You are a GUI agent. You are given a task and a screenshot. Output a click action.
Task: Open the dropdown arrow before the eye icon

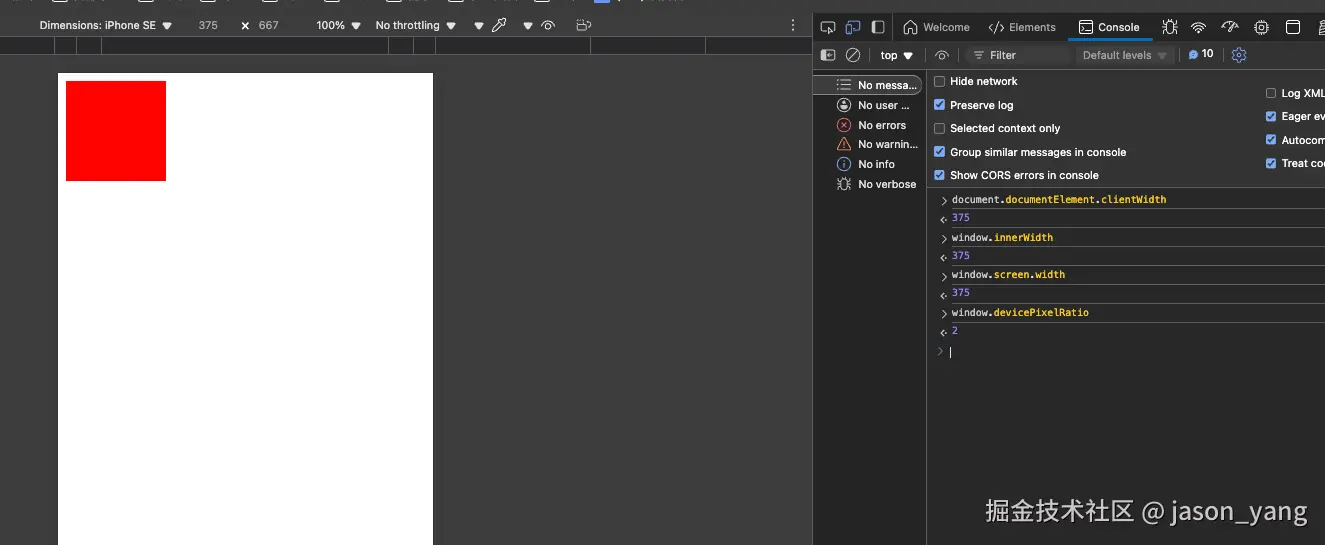click(x=528, y=25)
